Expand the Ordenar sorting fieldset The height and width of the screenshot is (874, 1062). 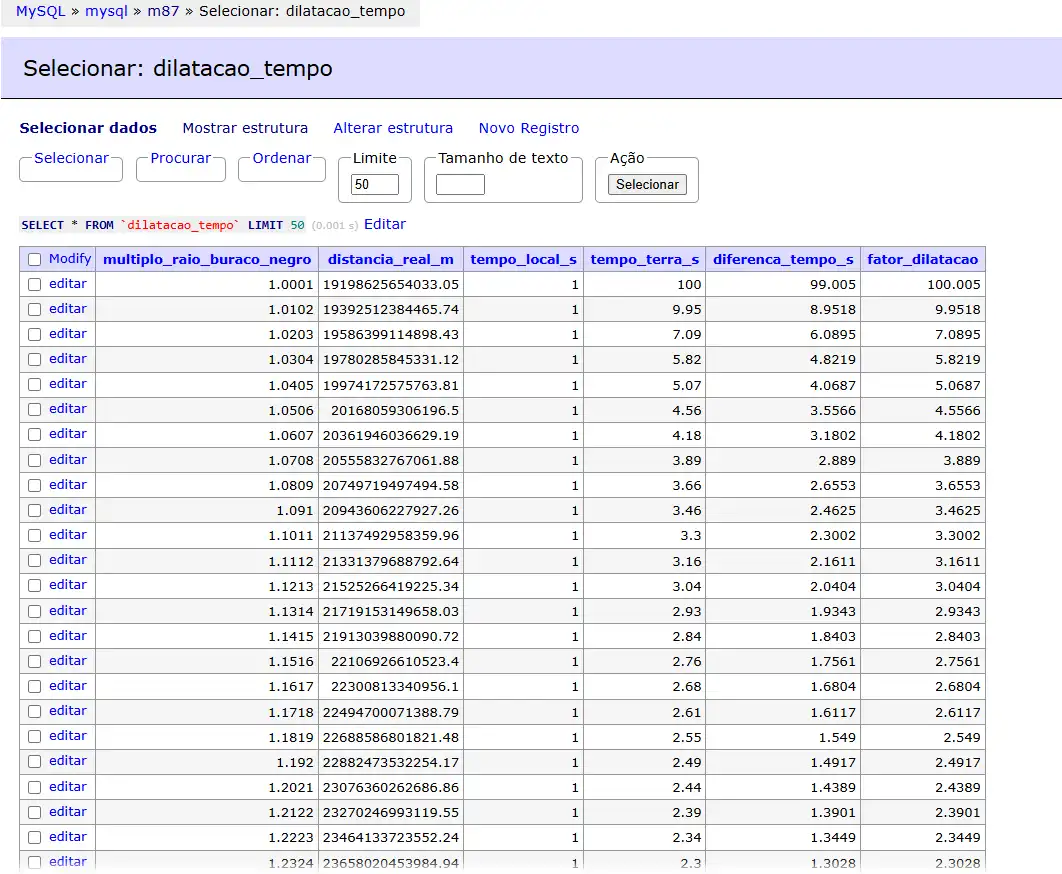[282, 158]
